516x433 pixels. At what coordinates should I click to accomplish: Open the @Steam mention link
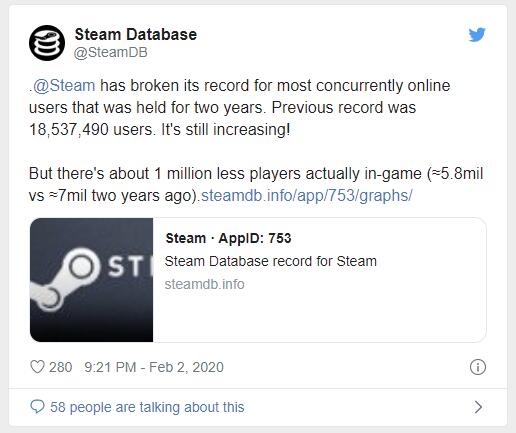64,86
